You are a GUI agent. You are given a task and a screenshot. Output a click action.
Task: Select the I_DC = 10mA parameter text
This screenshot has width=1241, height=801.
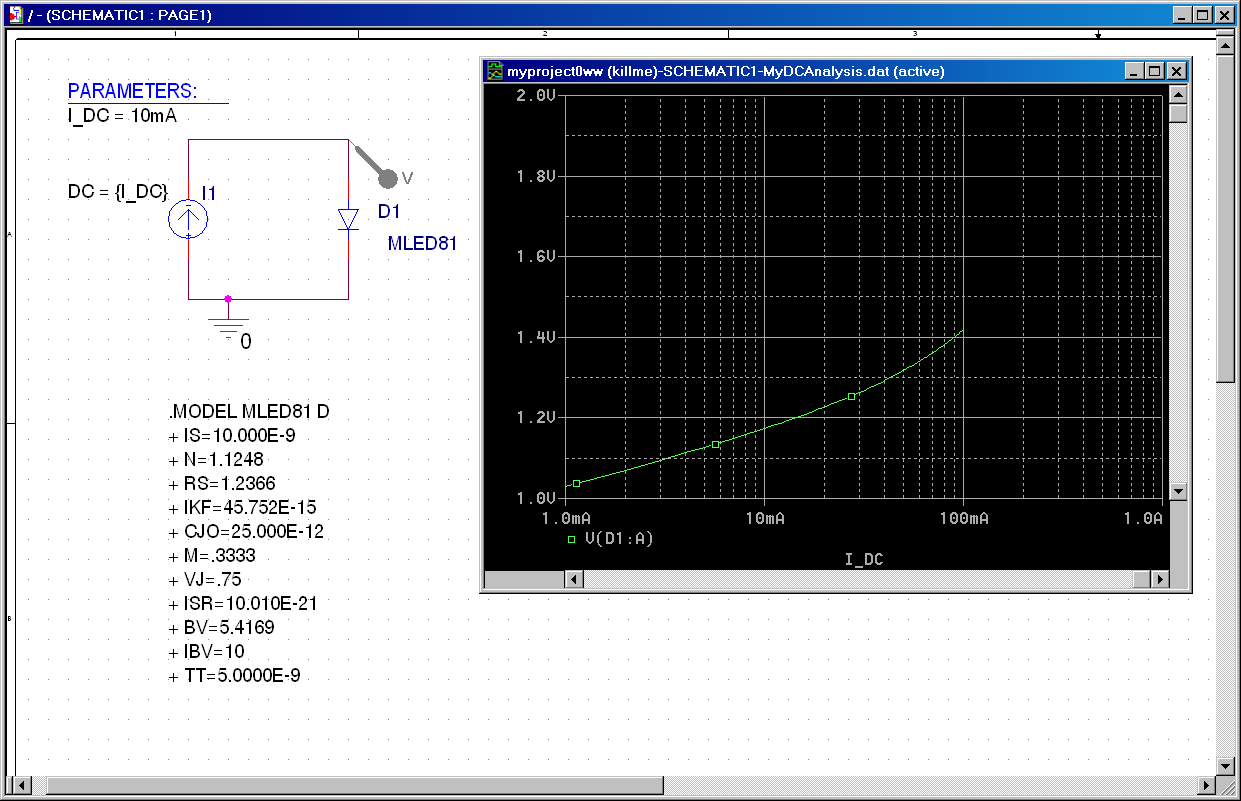tap(122, 116)
